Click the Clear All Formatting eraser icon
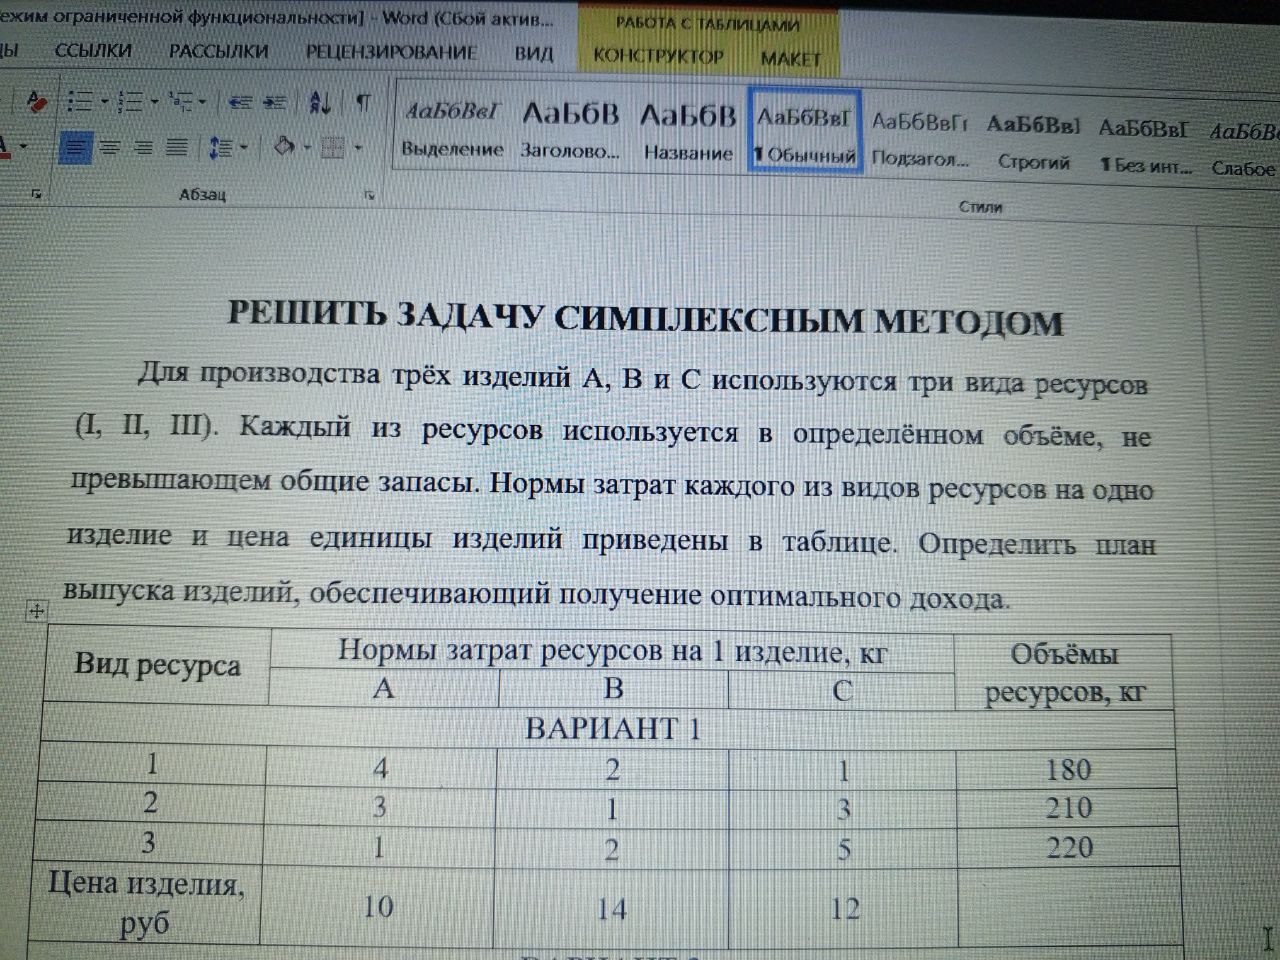Screen dimensions: 1280x960 click(36, 101)
